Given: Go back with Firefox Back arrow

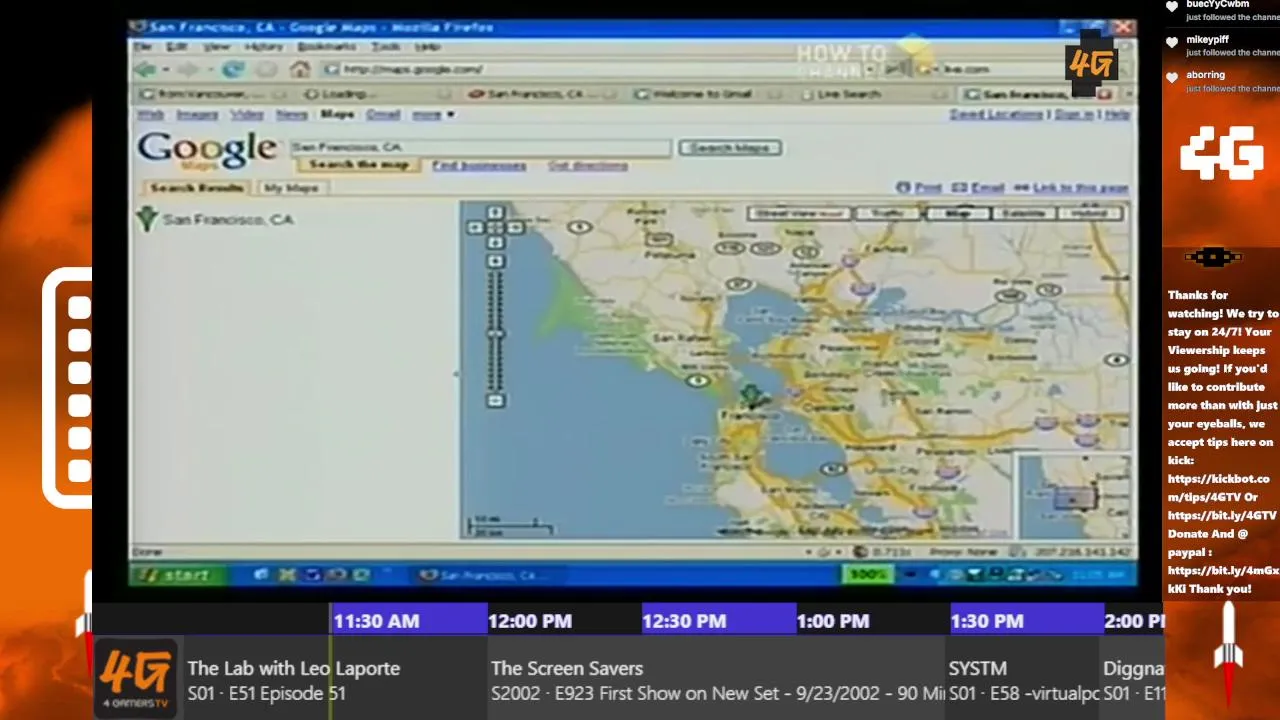Looking at the screenshot, I should 146,69.
